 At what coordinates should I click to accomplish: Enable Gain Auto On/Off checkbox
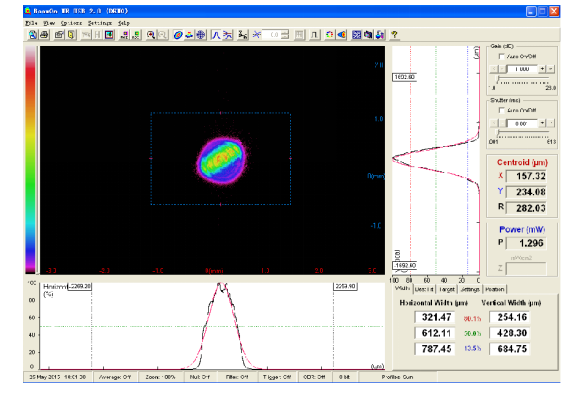click(x=502, y=57)
